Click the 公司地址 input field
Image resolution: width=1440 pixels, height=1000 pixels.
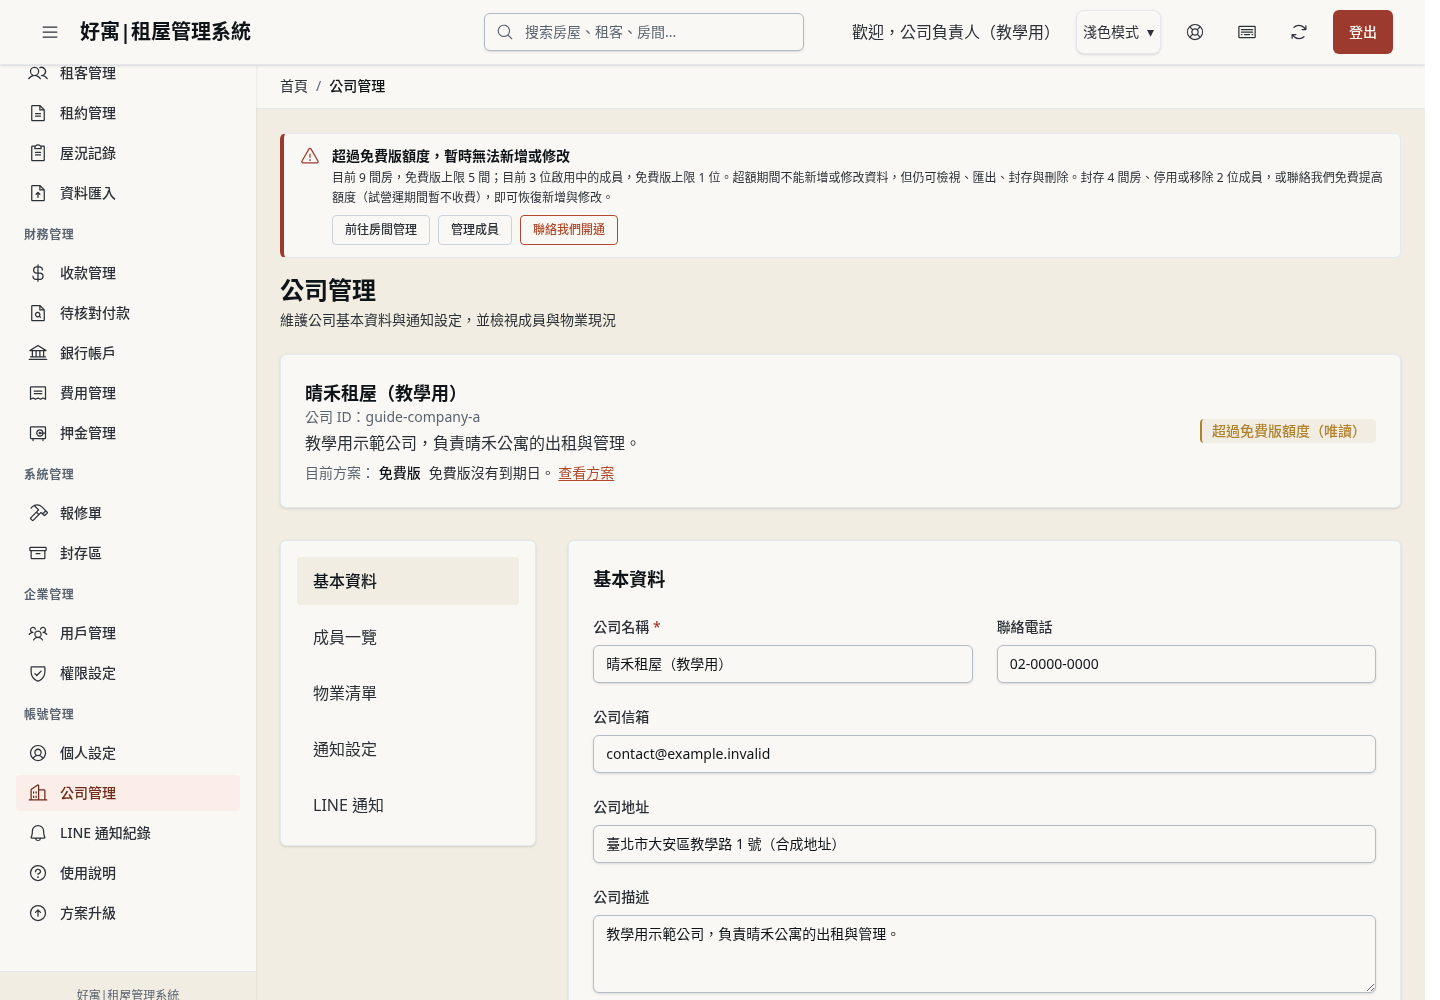984,844
